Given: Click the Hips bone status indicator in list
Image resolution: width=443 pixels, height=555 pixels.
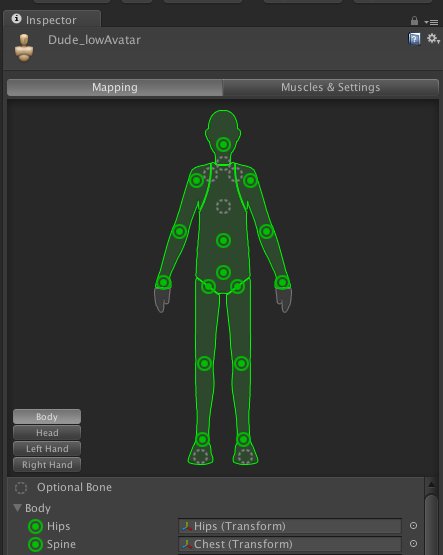Looking at the screenshot, I should click(35, 526).
